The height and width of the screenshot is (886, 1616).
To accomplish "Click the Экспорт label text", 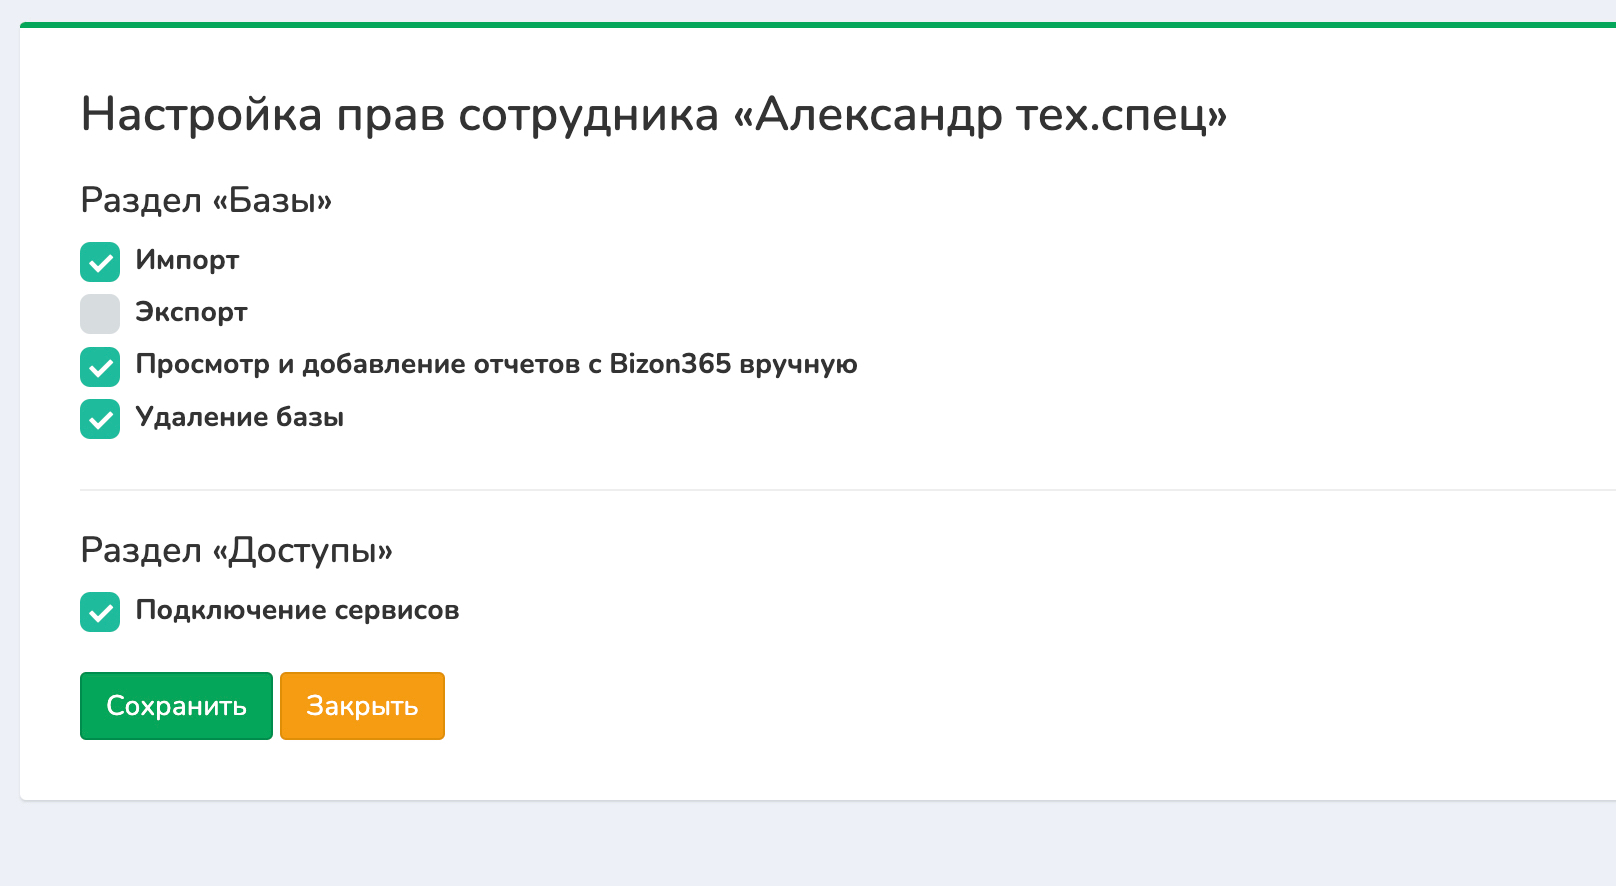I will click(x=191, y=312).
